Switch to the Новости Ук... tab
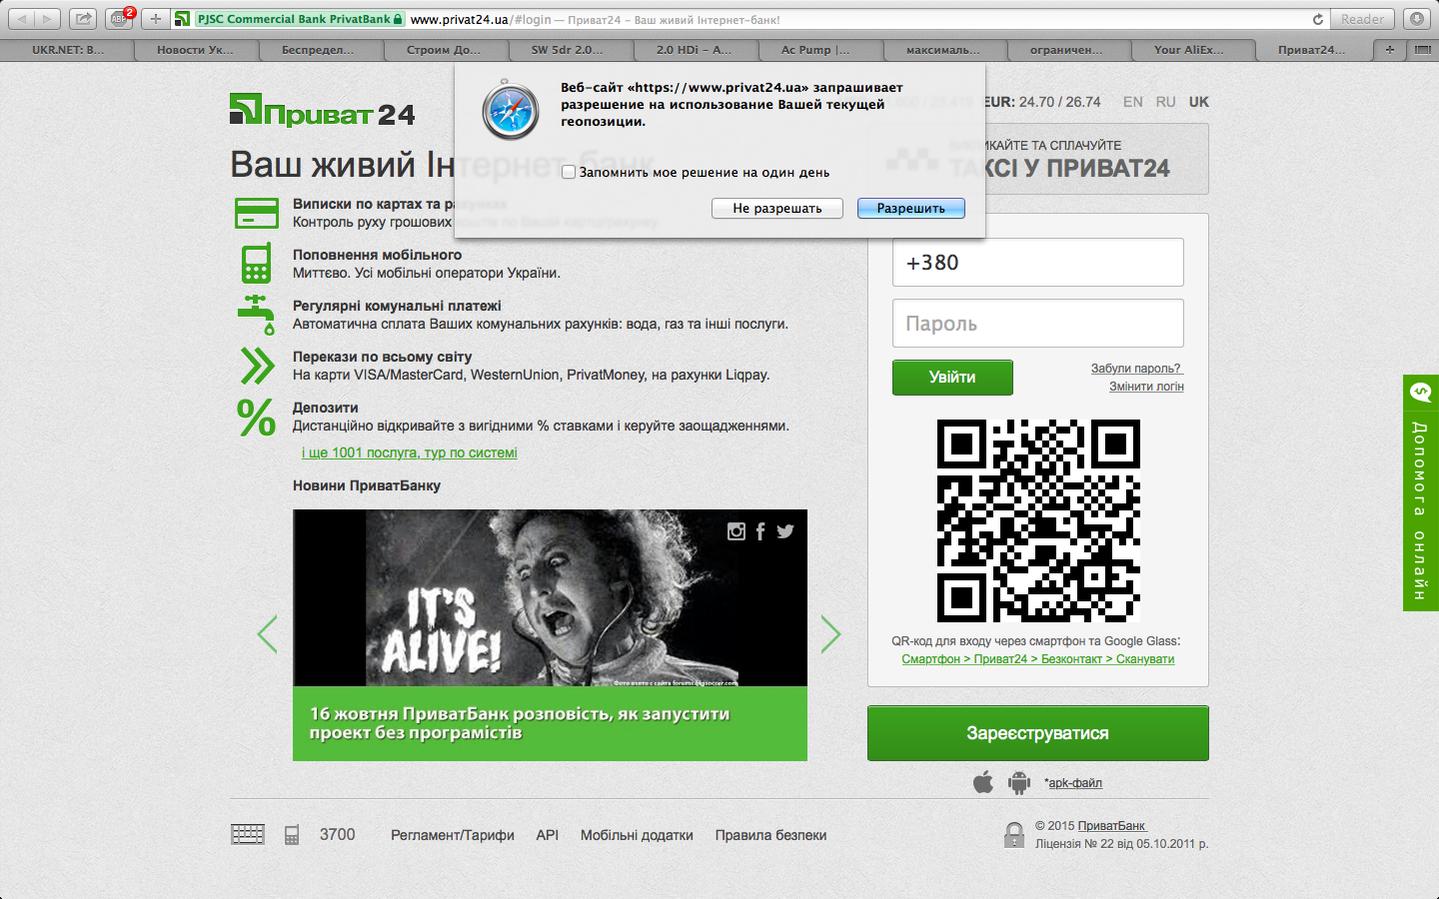This screenshot has width=1439, height=899. pos(194,49)
